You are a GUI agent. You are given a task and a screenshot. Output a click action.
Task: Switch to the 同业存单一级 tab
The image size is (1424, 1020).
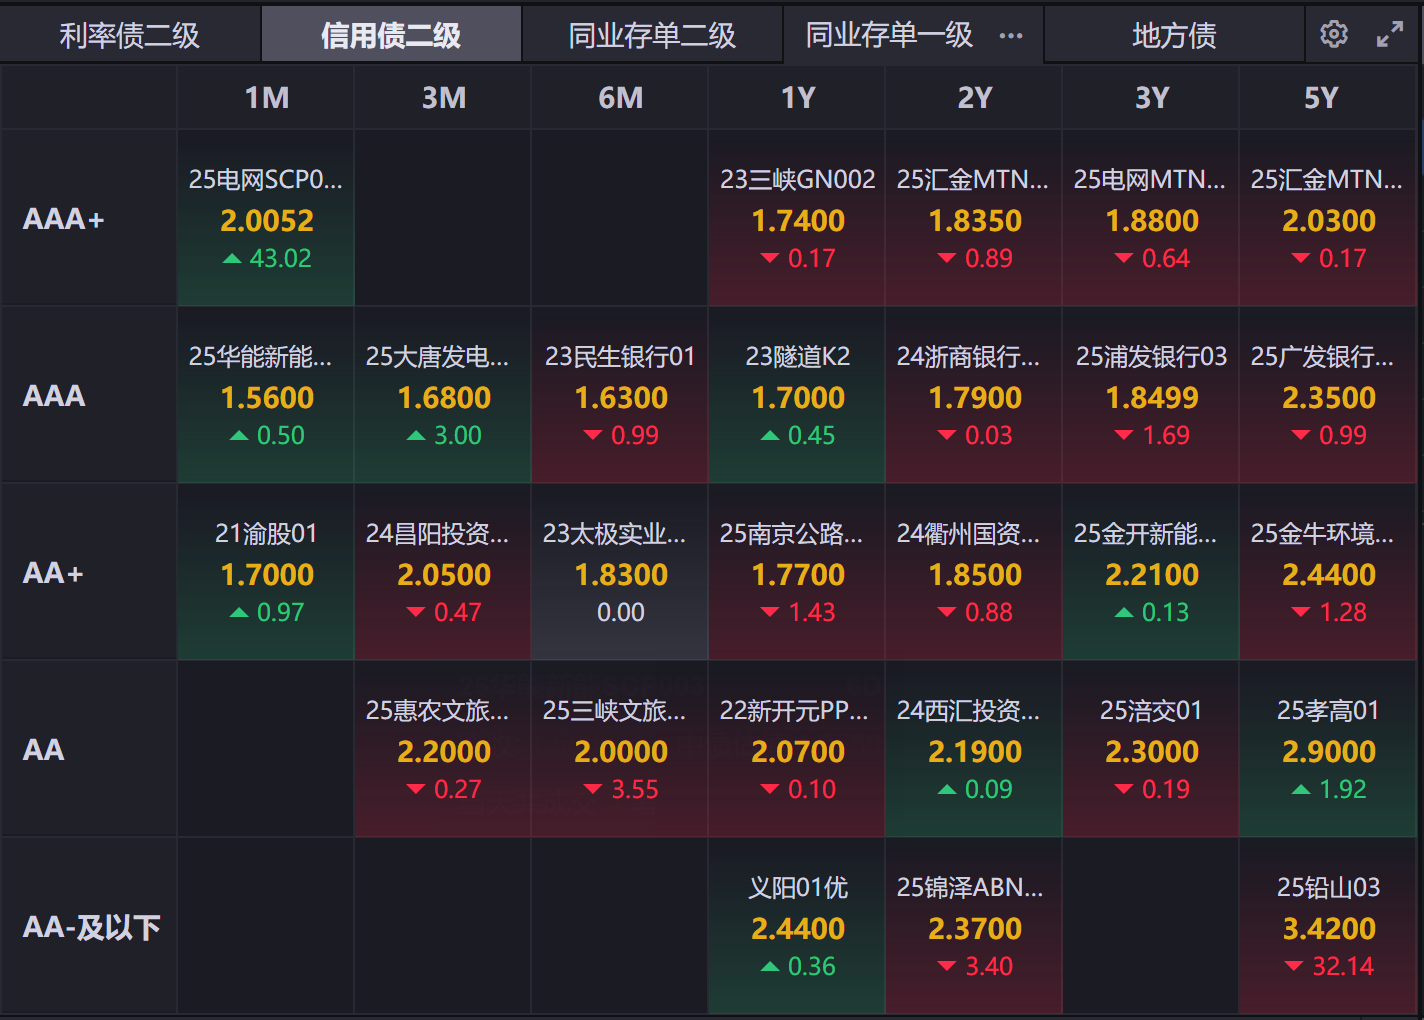[889, 36]
